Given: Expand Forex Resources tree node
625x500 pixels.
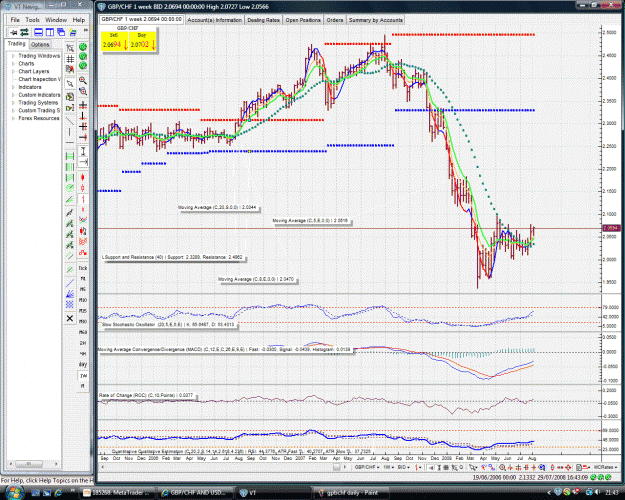Looking at the screenshot, I should pos(13,118).
